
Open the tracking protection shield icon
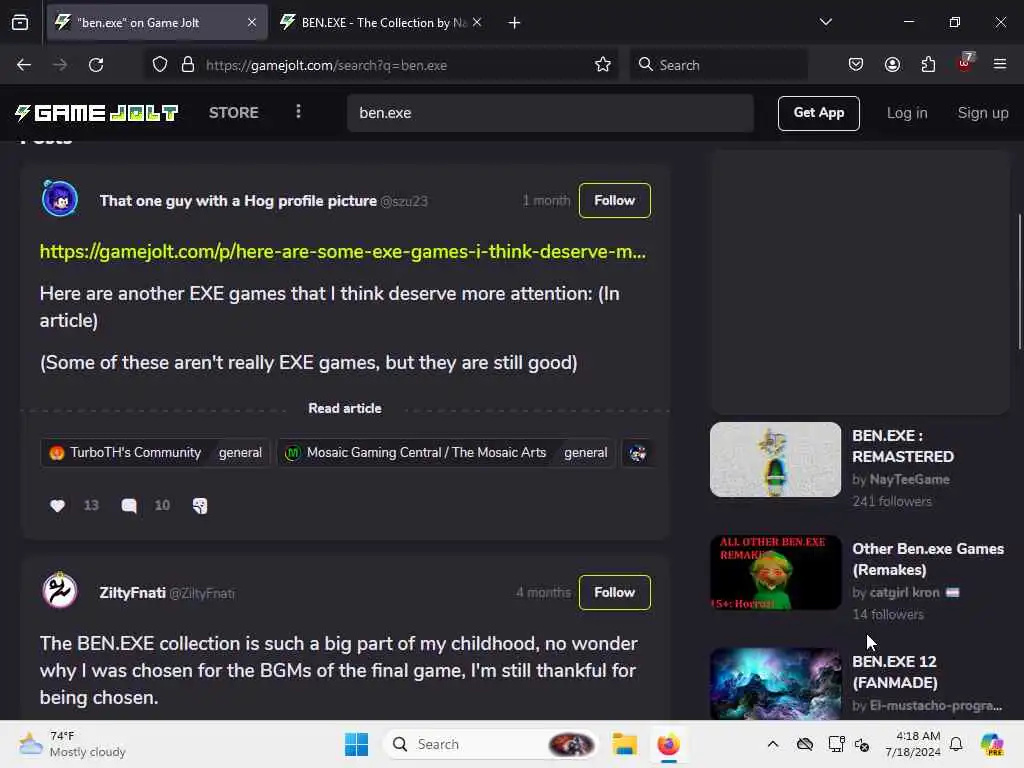pyautogui.click(x=160, y=65)
